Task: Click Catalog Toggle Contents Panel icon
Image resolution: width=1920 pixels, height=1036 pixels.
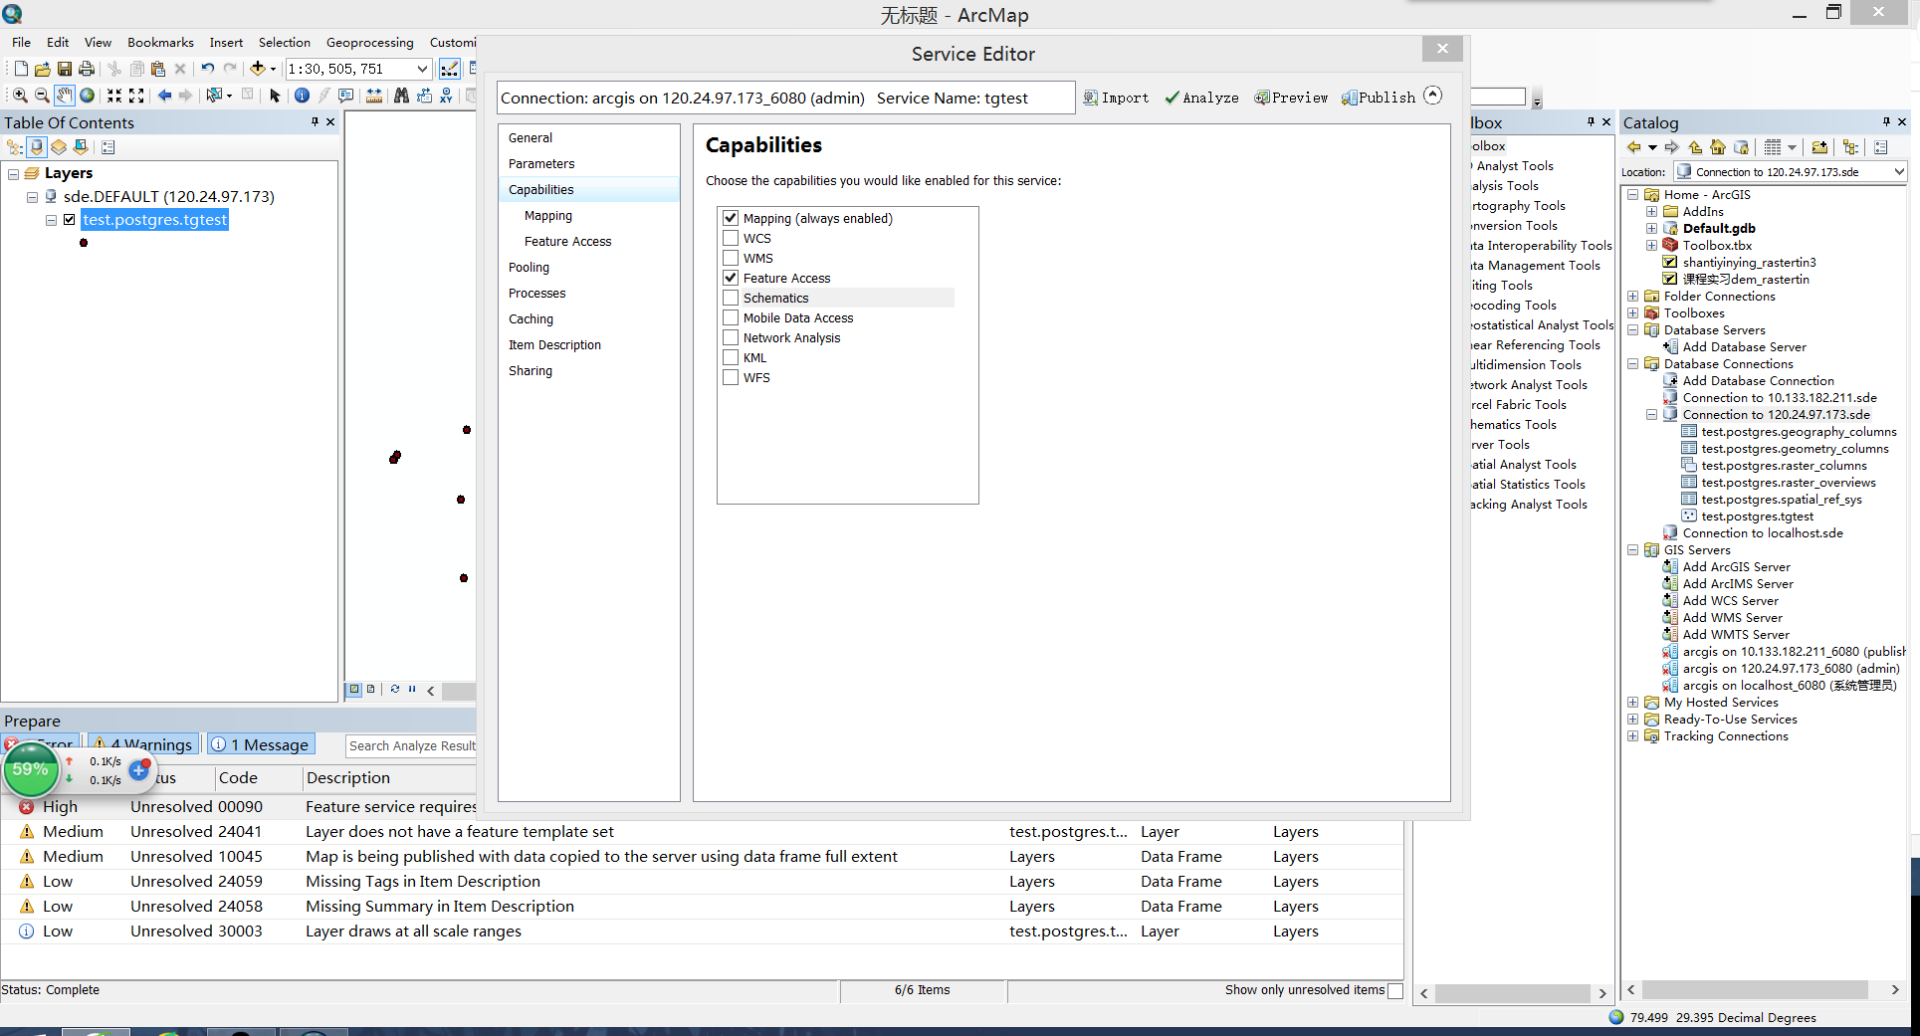Action: (x=1851, y=147)
